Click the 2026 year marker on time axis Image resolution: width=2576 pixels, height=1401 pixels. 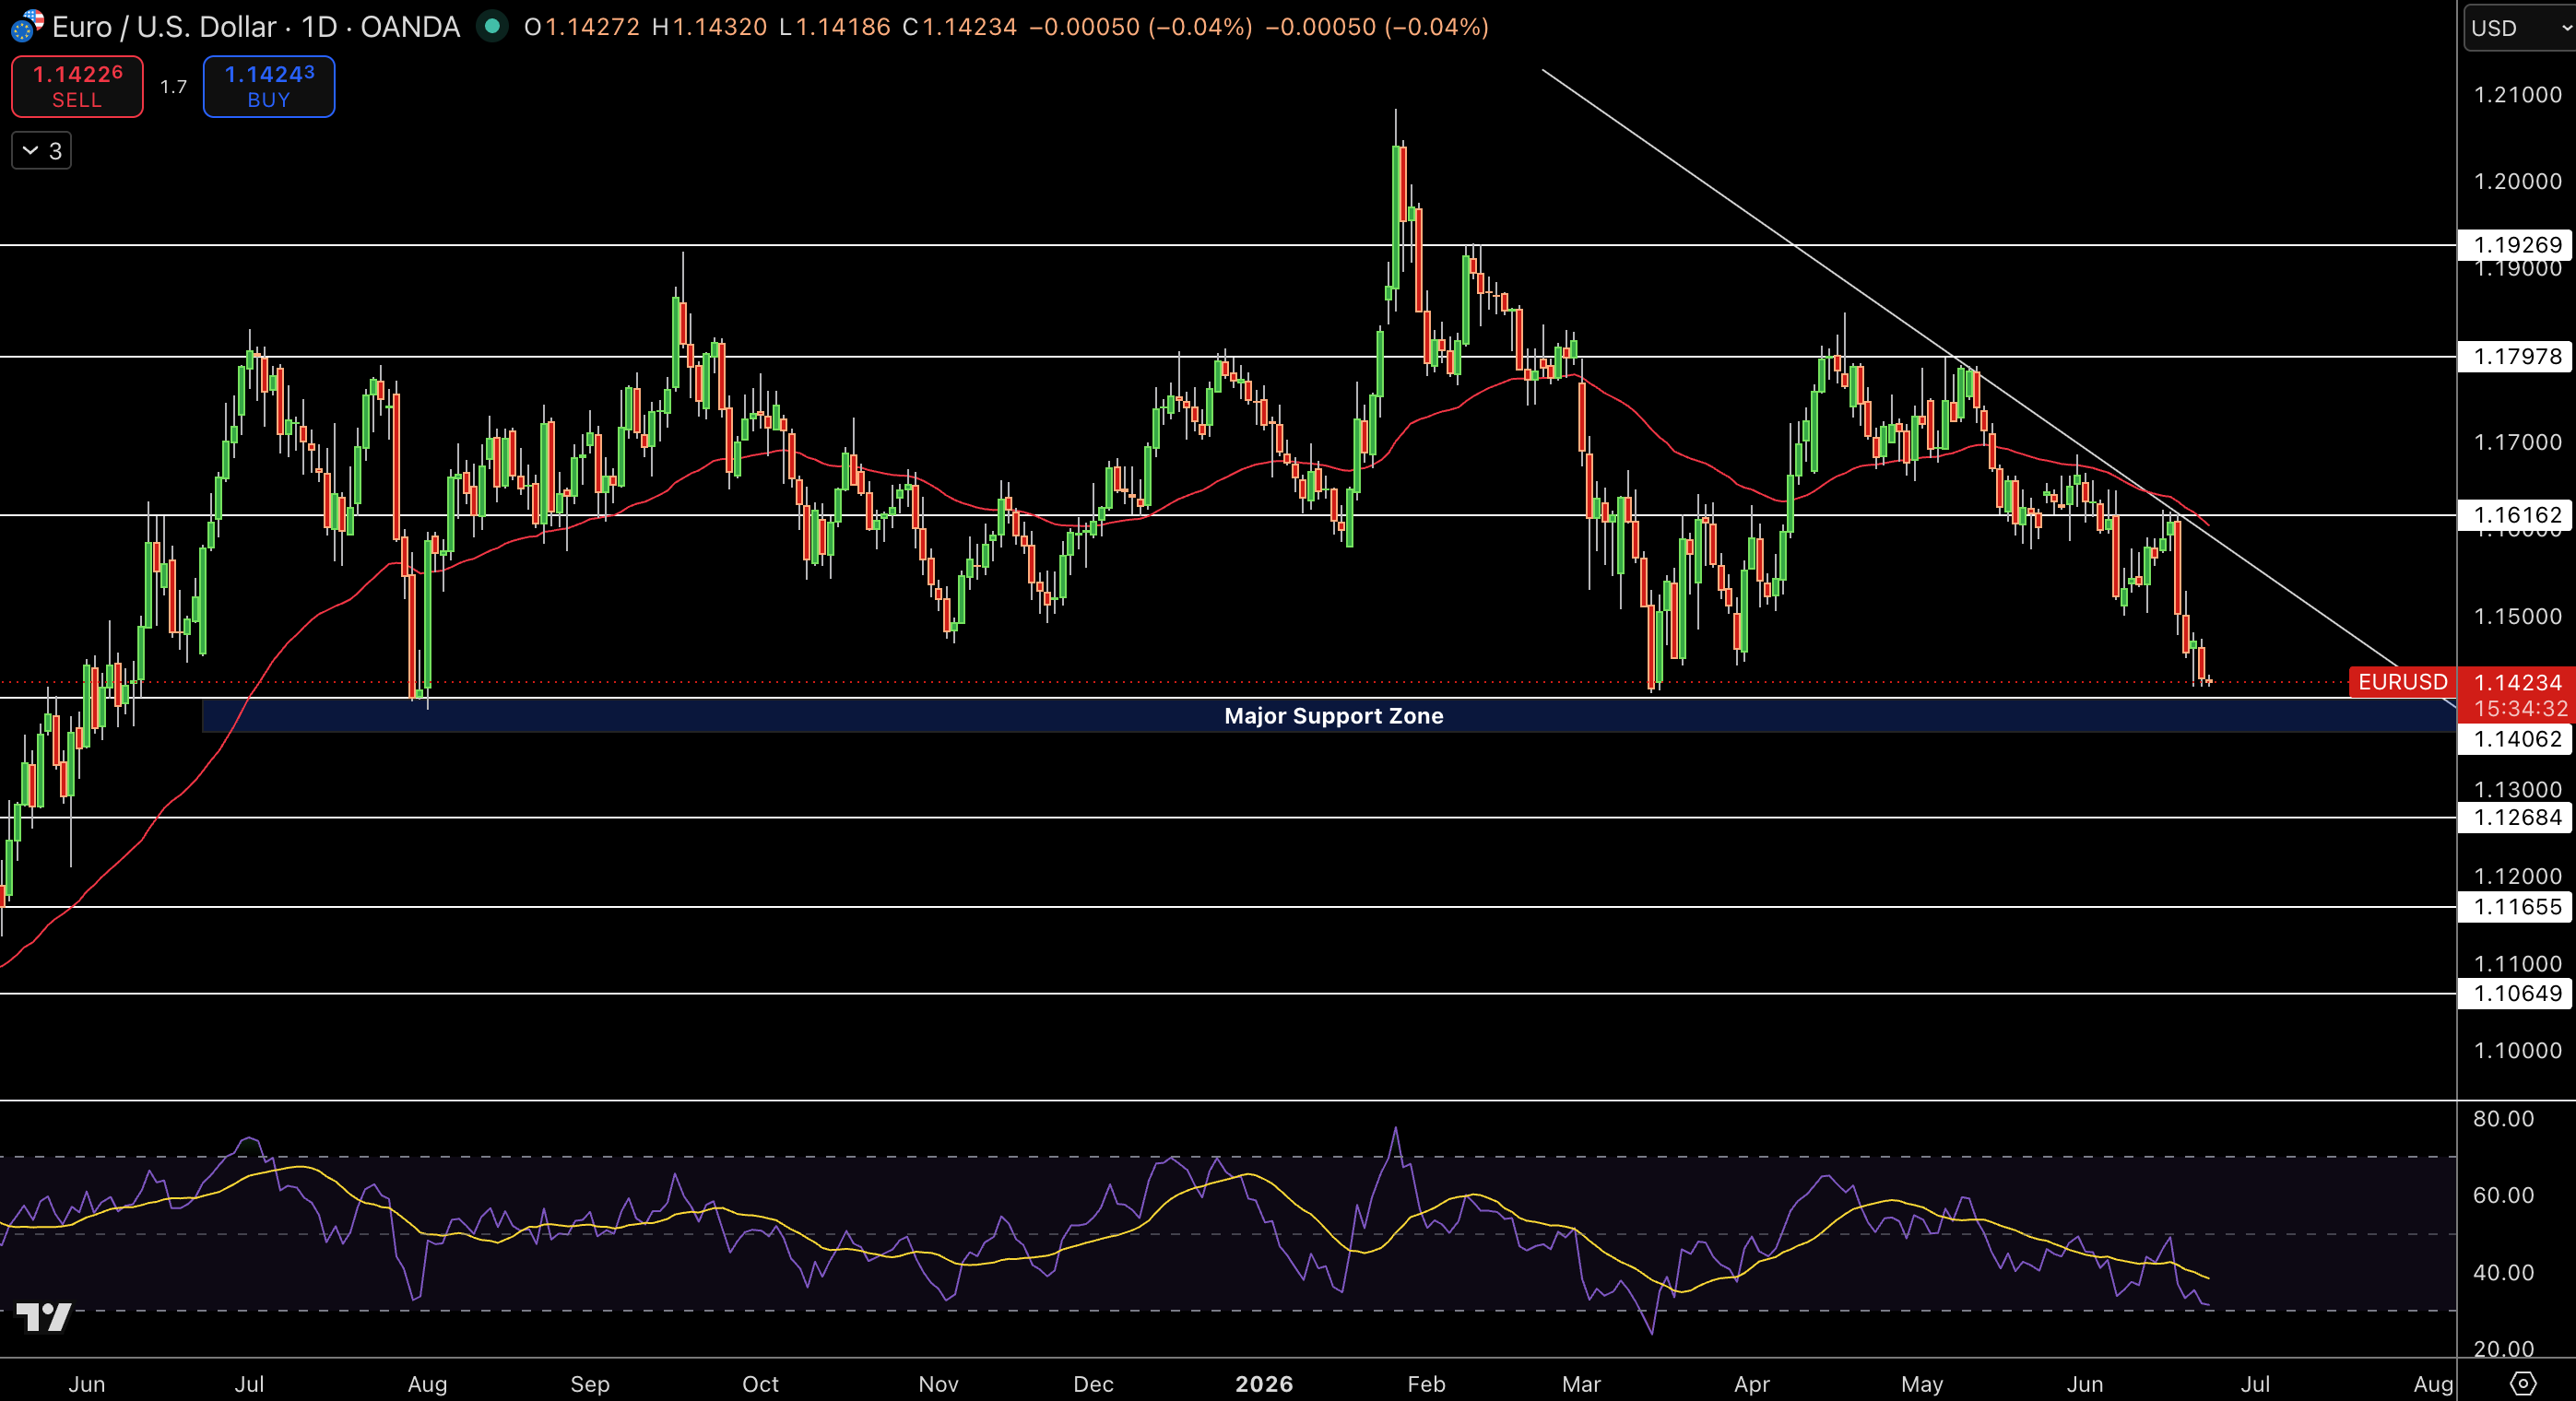coord(1264,1384)
